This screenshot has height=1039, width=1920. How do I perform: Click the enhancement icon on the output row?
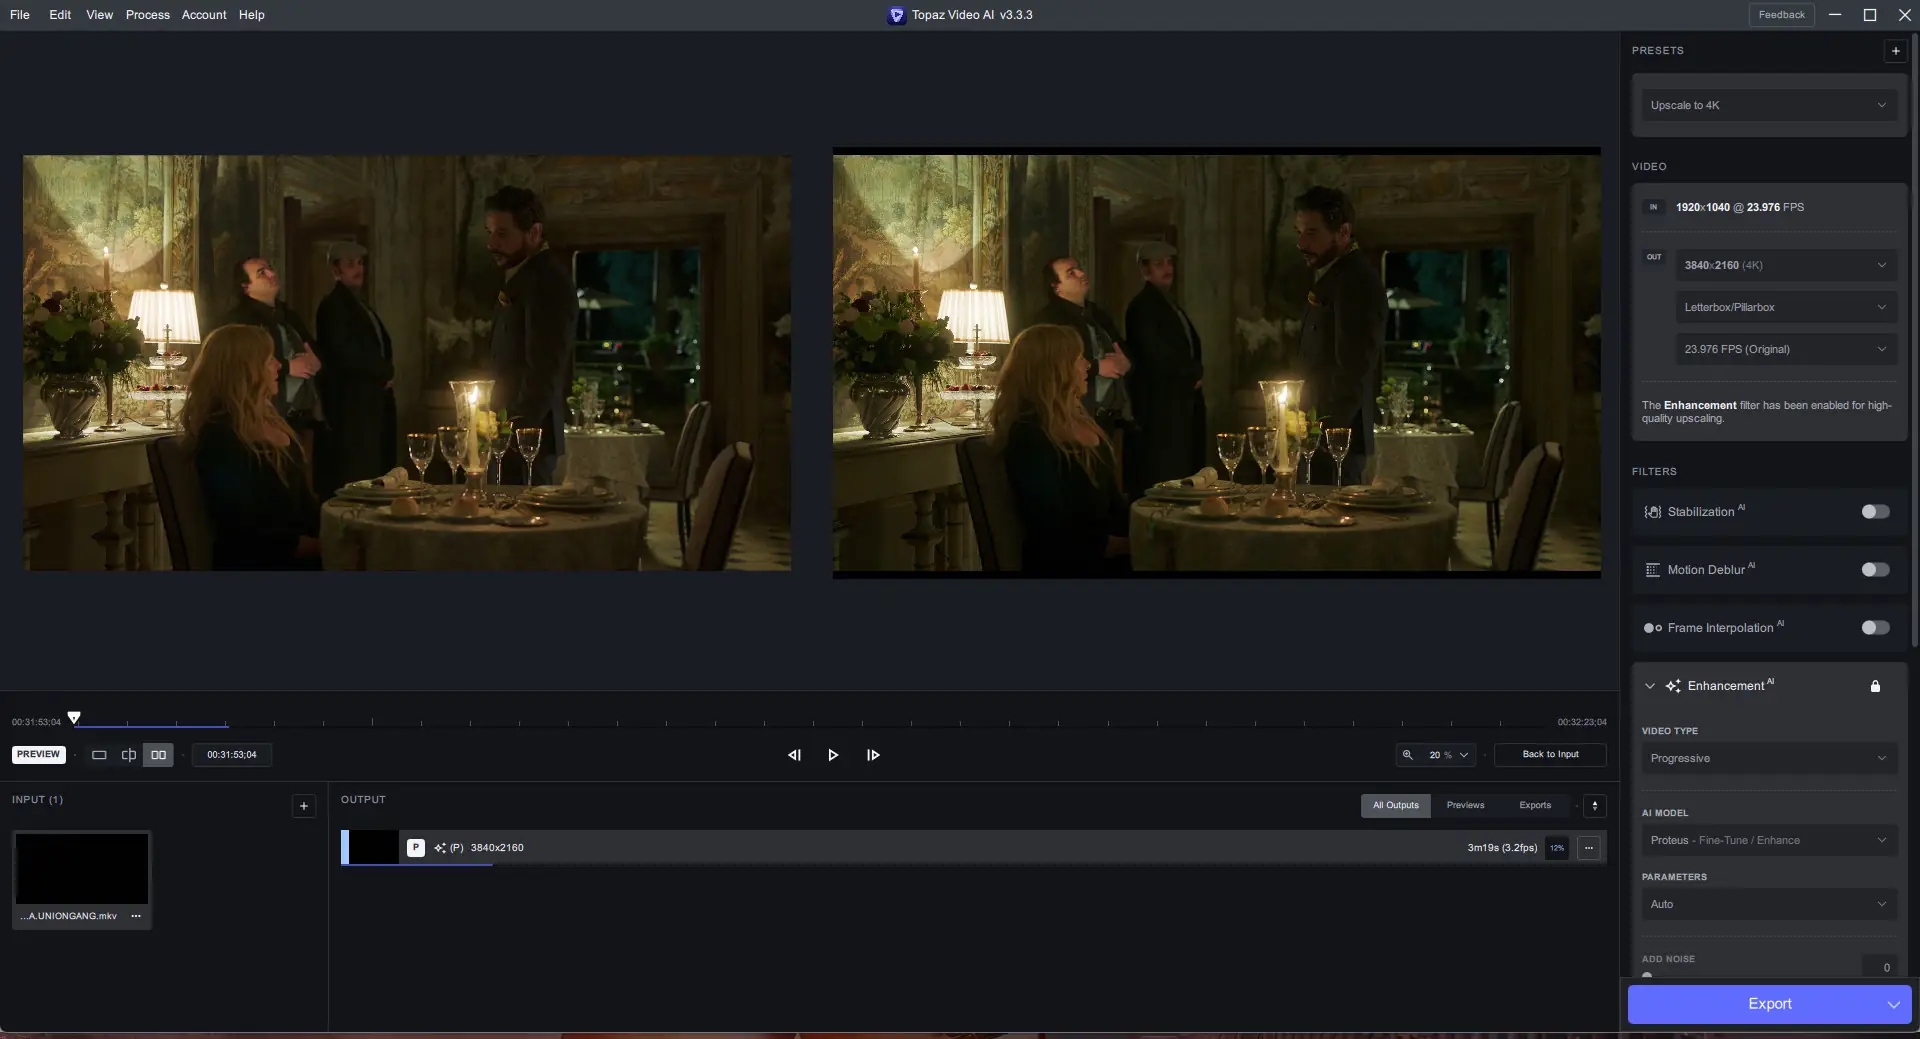[440, 848]
